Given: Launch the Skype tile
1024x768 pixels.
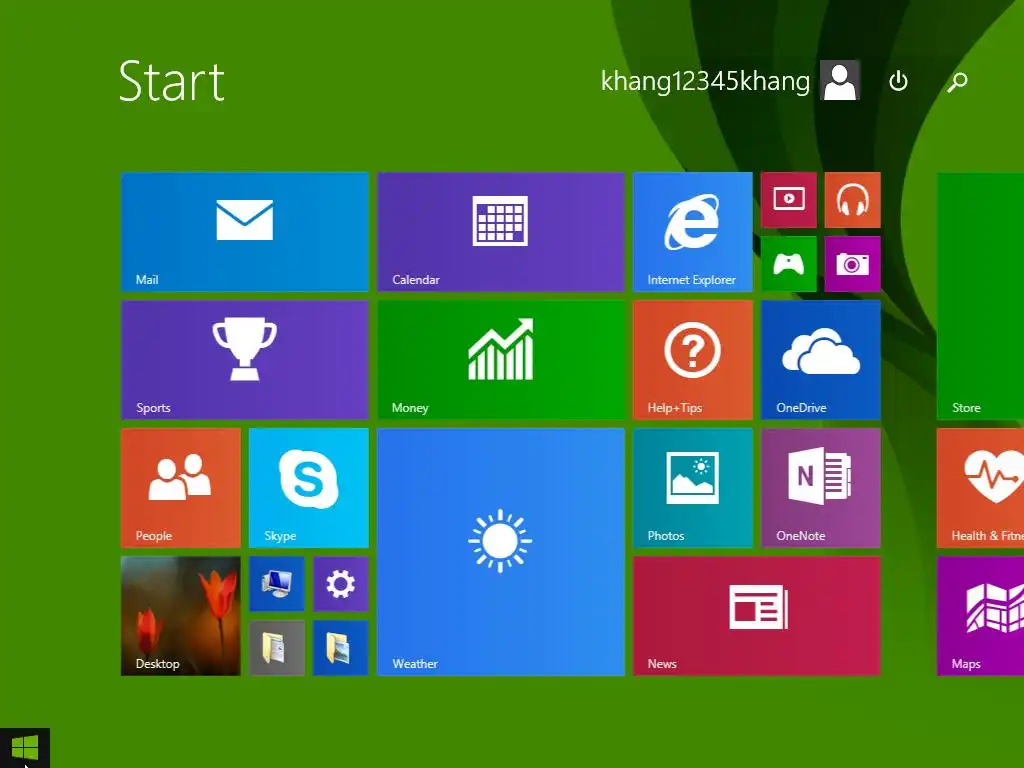Looking at the screenshot, I should pos(309,488).
